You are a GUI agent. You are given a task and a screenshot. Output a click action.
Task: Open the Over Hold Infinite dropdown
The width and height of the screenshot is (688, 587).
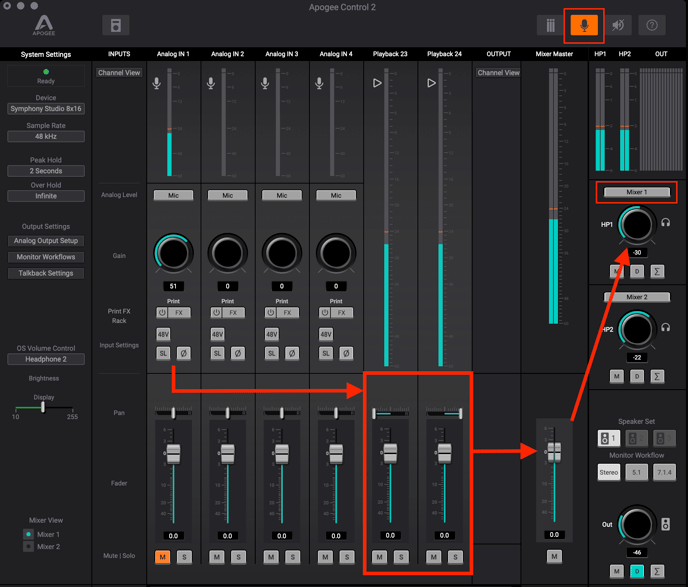click(46, 196)
